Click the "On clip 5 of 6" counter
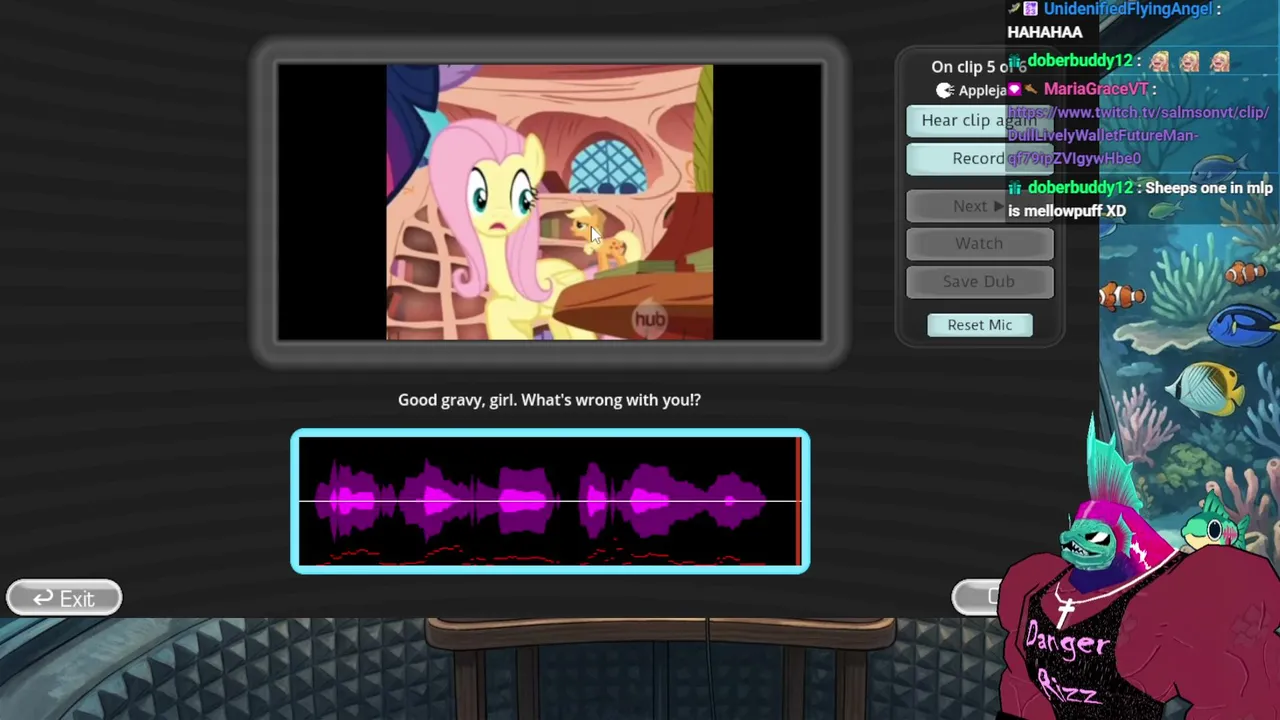Screen dimensions: 1280x720 coord(978,67)
